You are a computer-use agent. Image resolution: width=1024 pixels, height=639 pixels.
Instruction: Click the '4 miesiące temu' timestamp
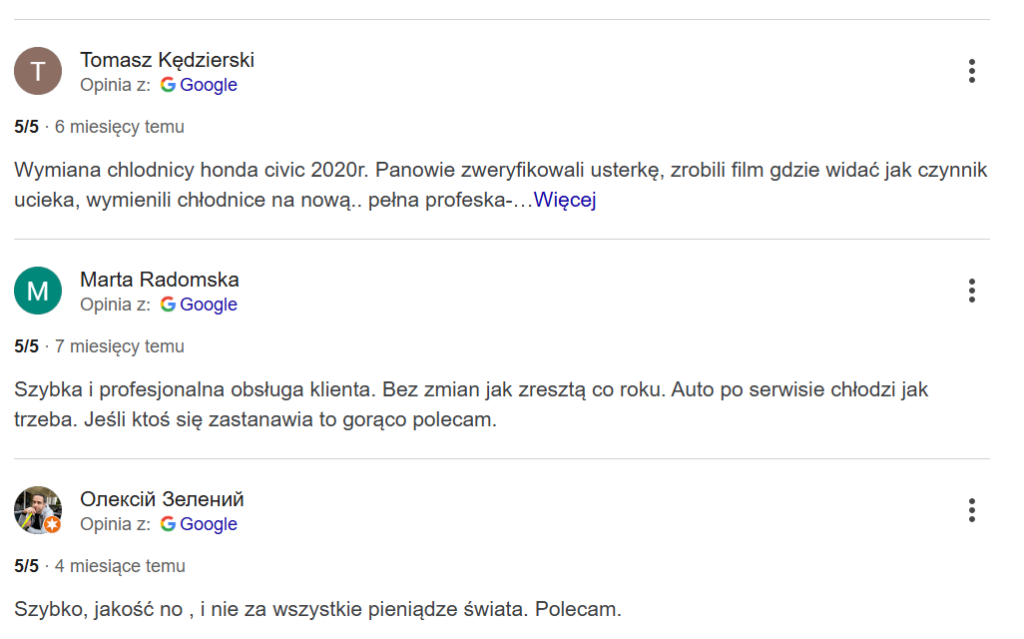[120, 567]
